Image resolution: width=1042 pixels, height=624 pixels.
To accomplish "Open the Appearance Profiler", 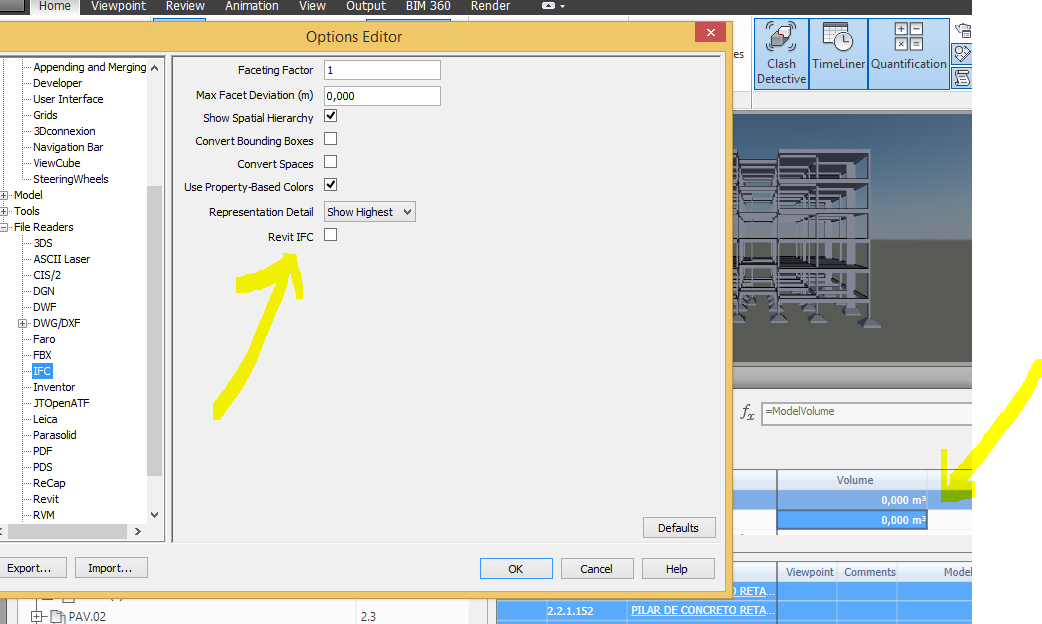I will pyautogui.click(x=962, y=54).
